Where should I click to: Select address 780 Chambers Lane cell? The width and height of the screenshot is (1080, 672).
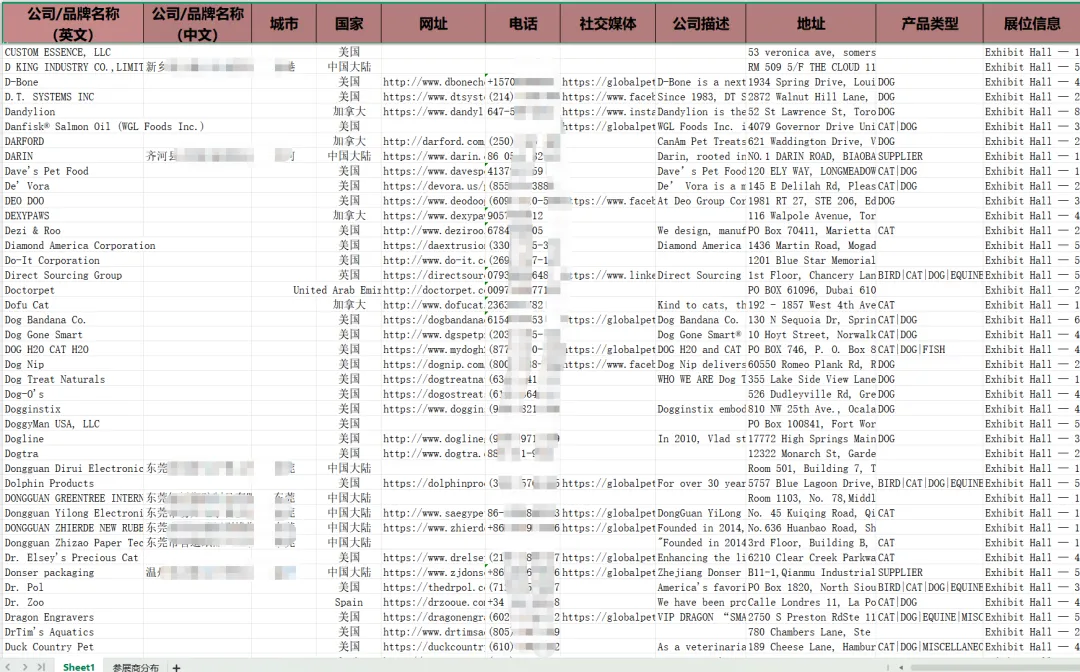[811, 632]
